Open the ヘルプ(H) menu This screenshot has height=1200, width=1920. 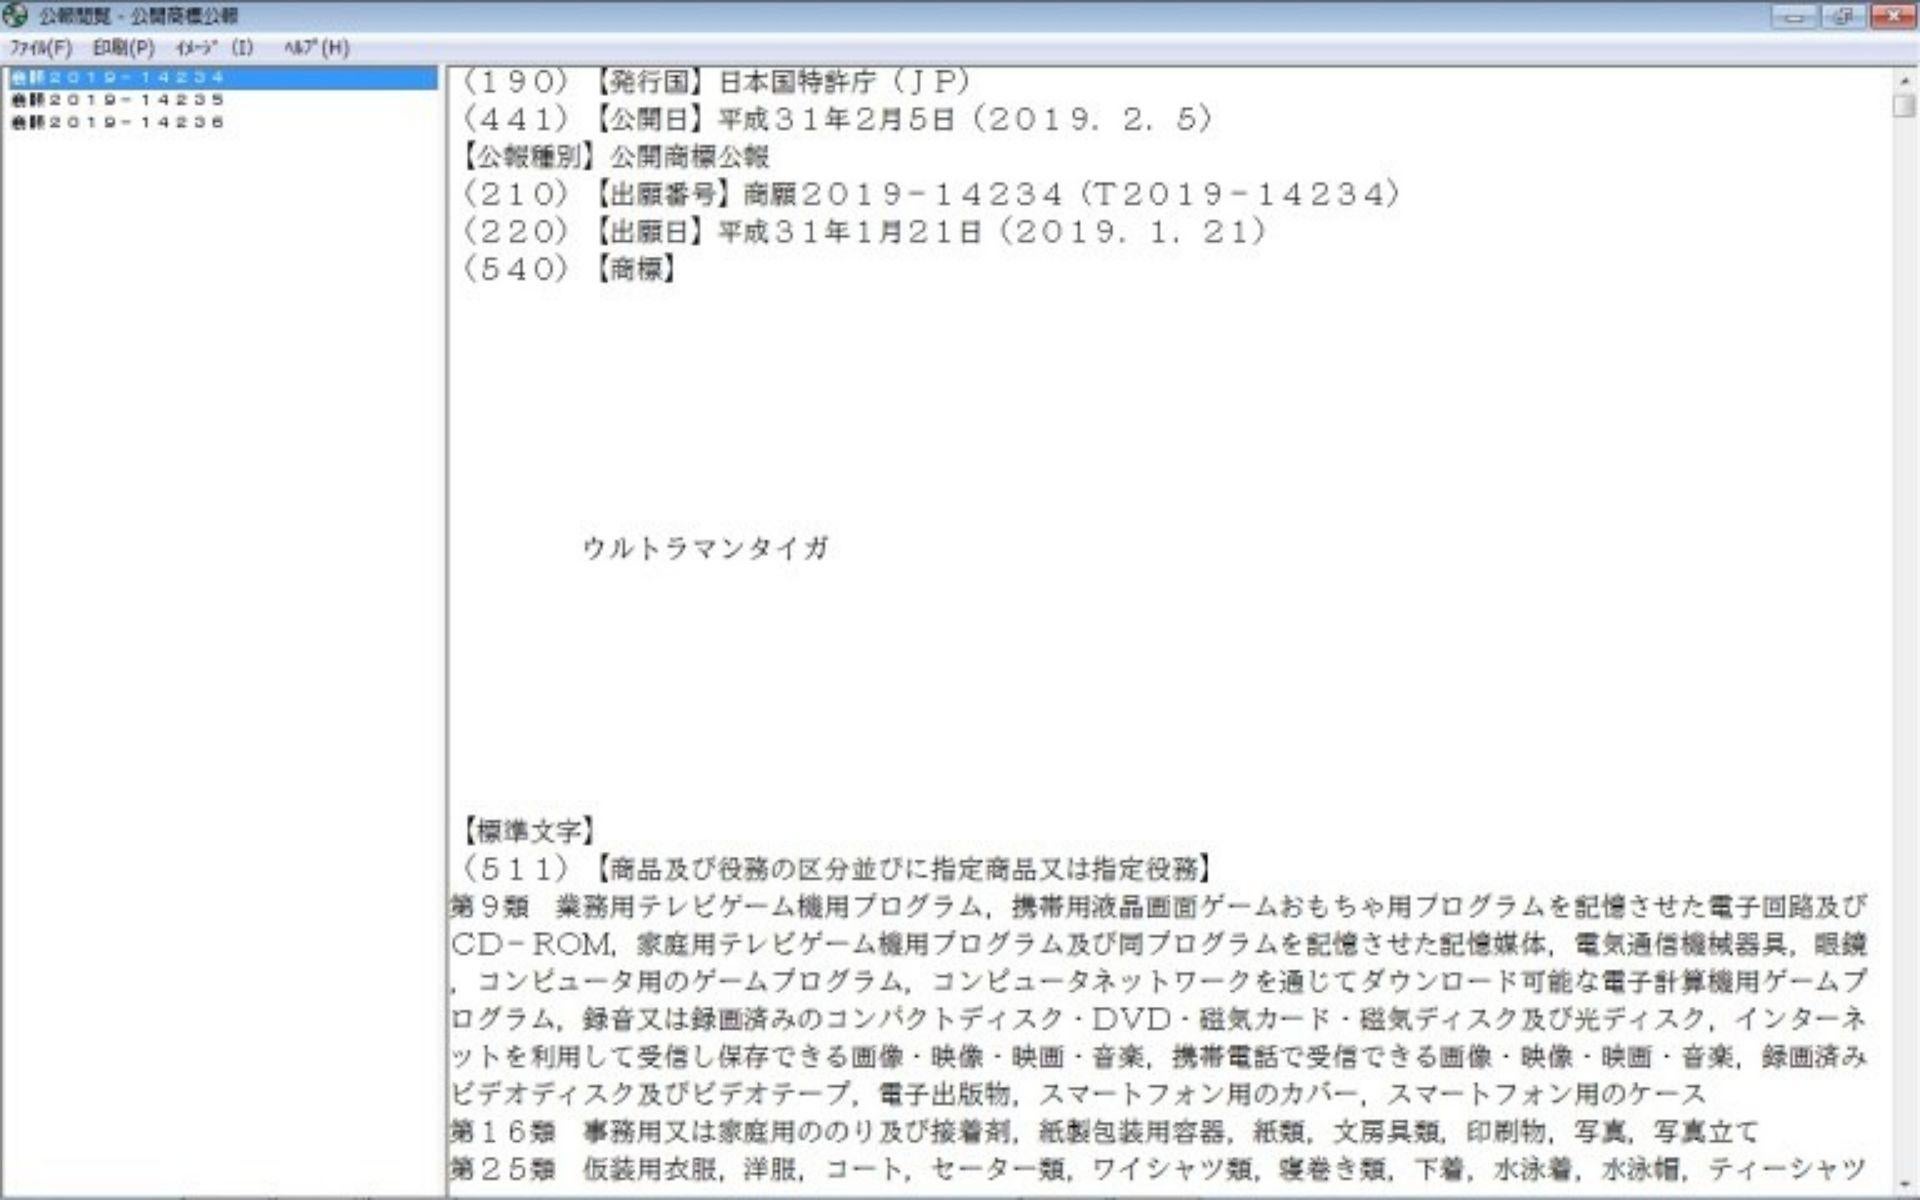pos(316,48)
